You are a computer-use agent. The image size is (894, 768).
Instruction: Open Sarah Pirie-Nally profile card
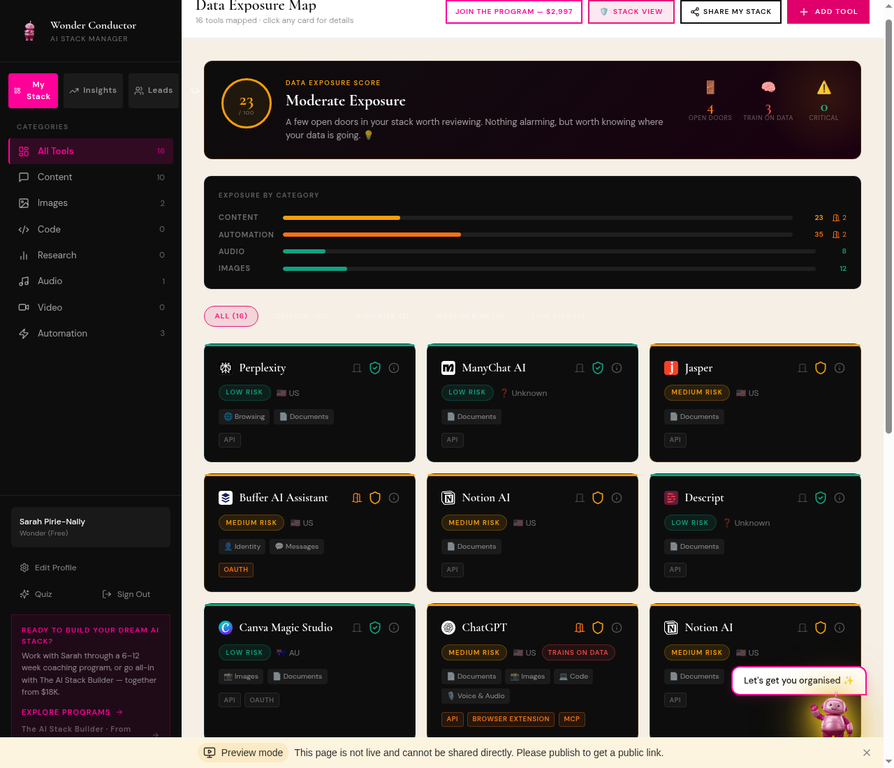(x=91, y=527)
